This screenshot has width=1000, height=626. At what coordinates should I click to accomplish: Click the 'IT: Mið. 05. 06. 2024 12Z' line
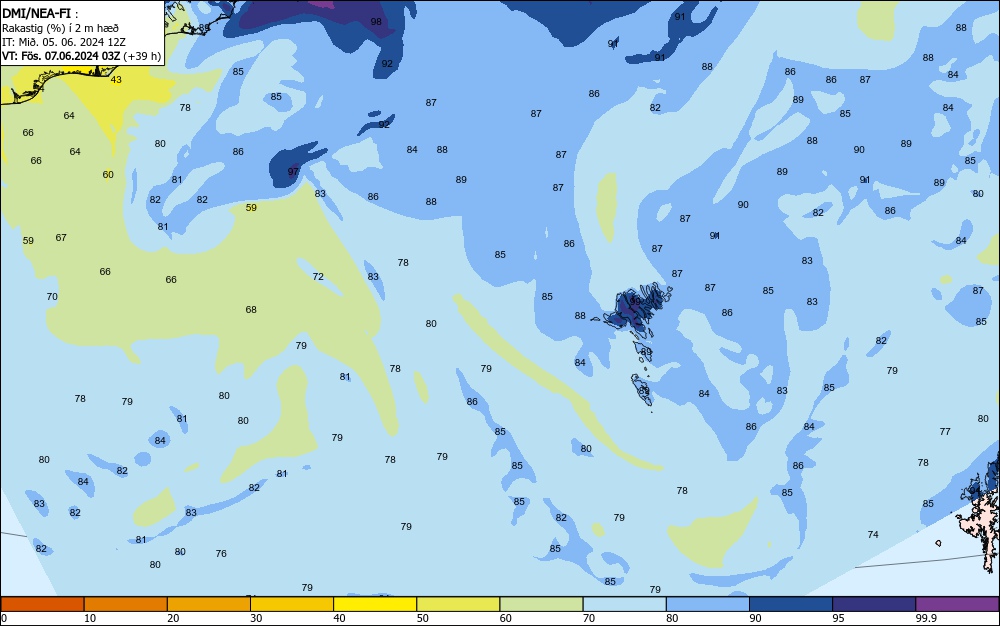[x=64, y=42]
